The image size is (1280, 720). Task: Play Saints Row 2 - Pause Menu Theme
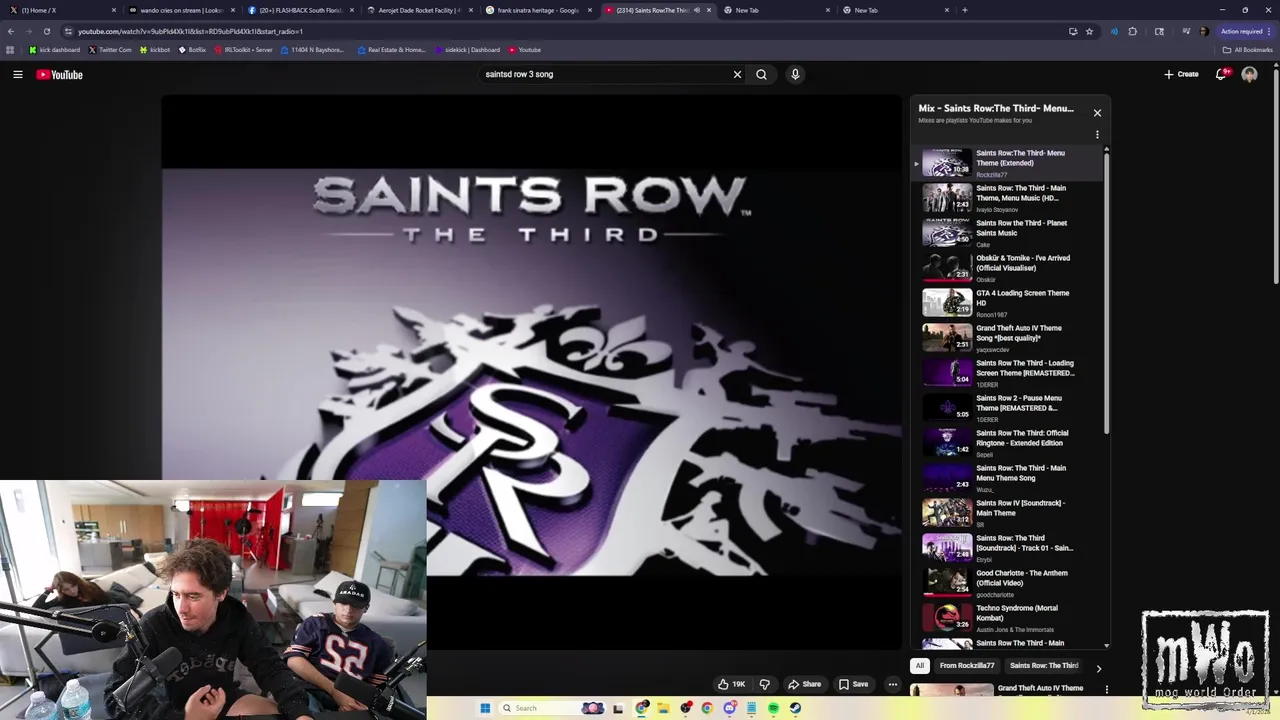tap(1009, 408)
